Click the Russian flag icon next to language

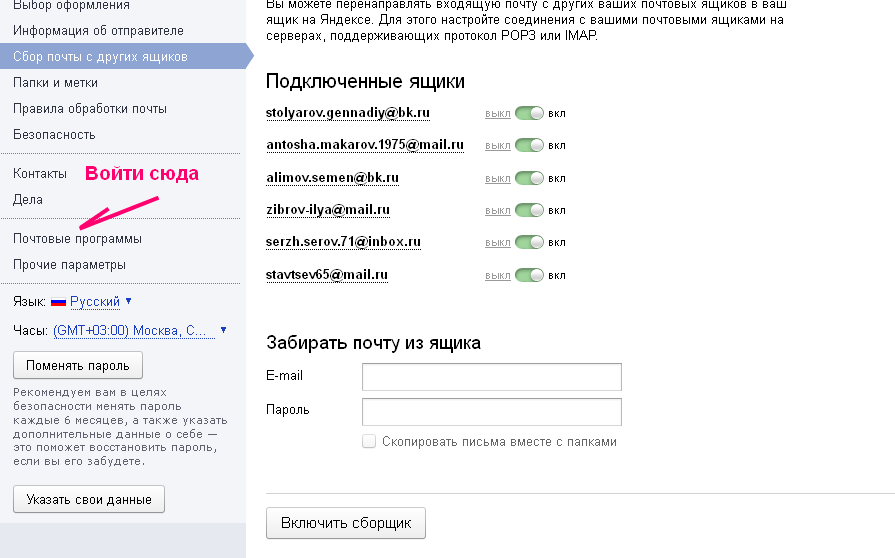pos(58,301)
